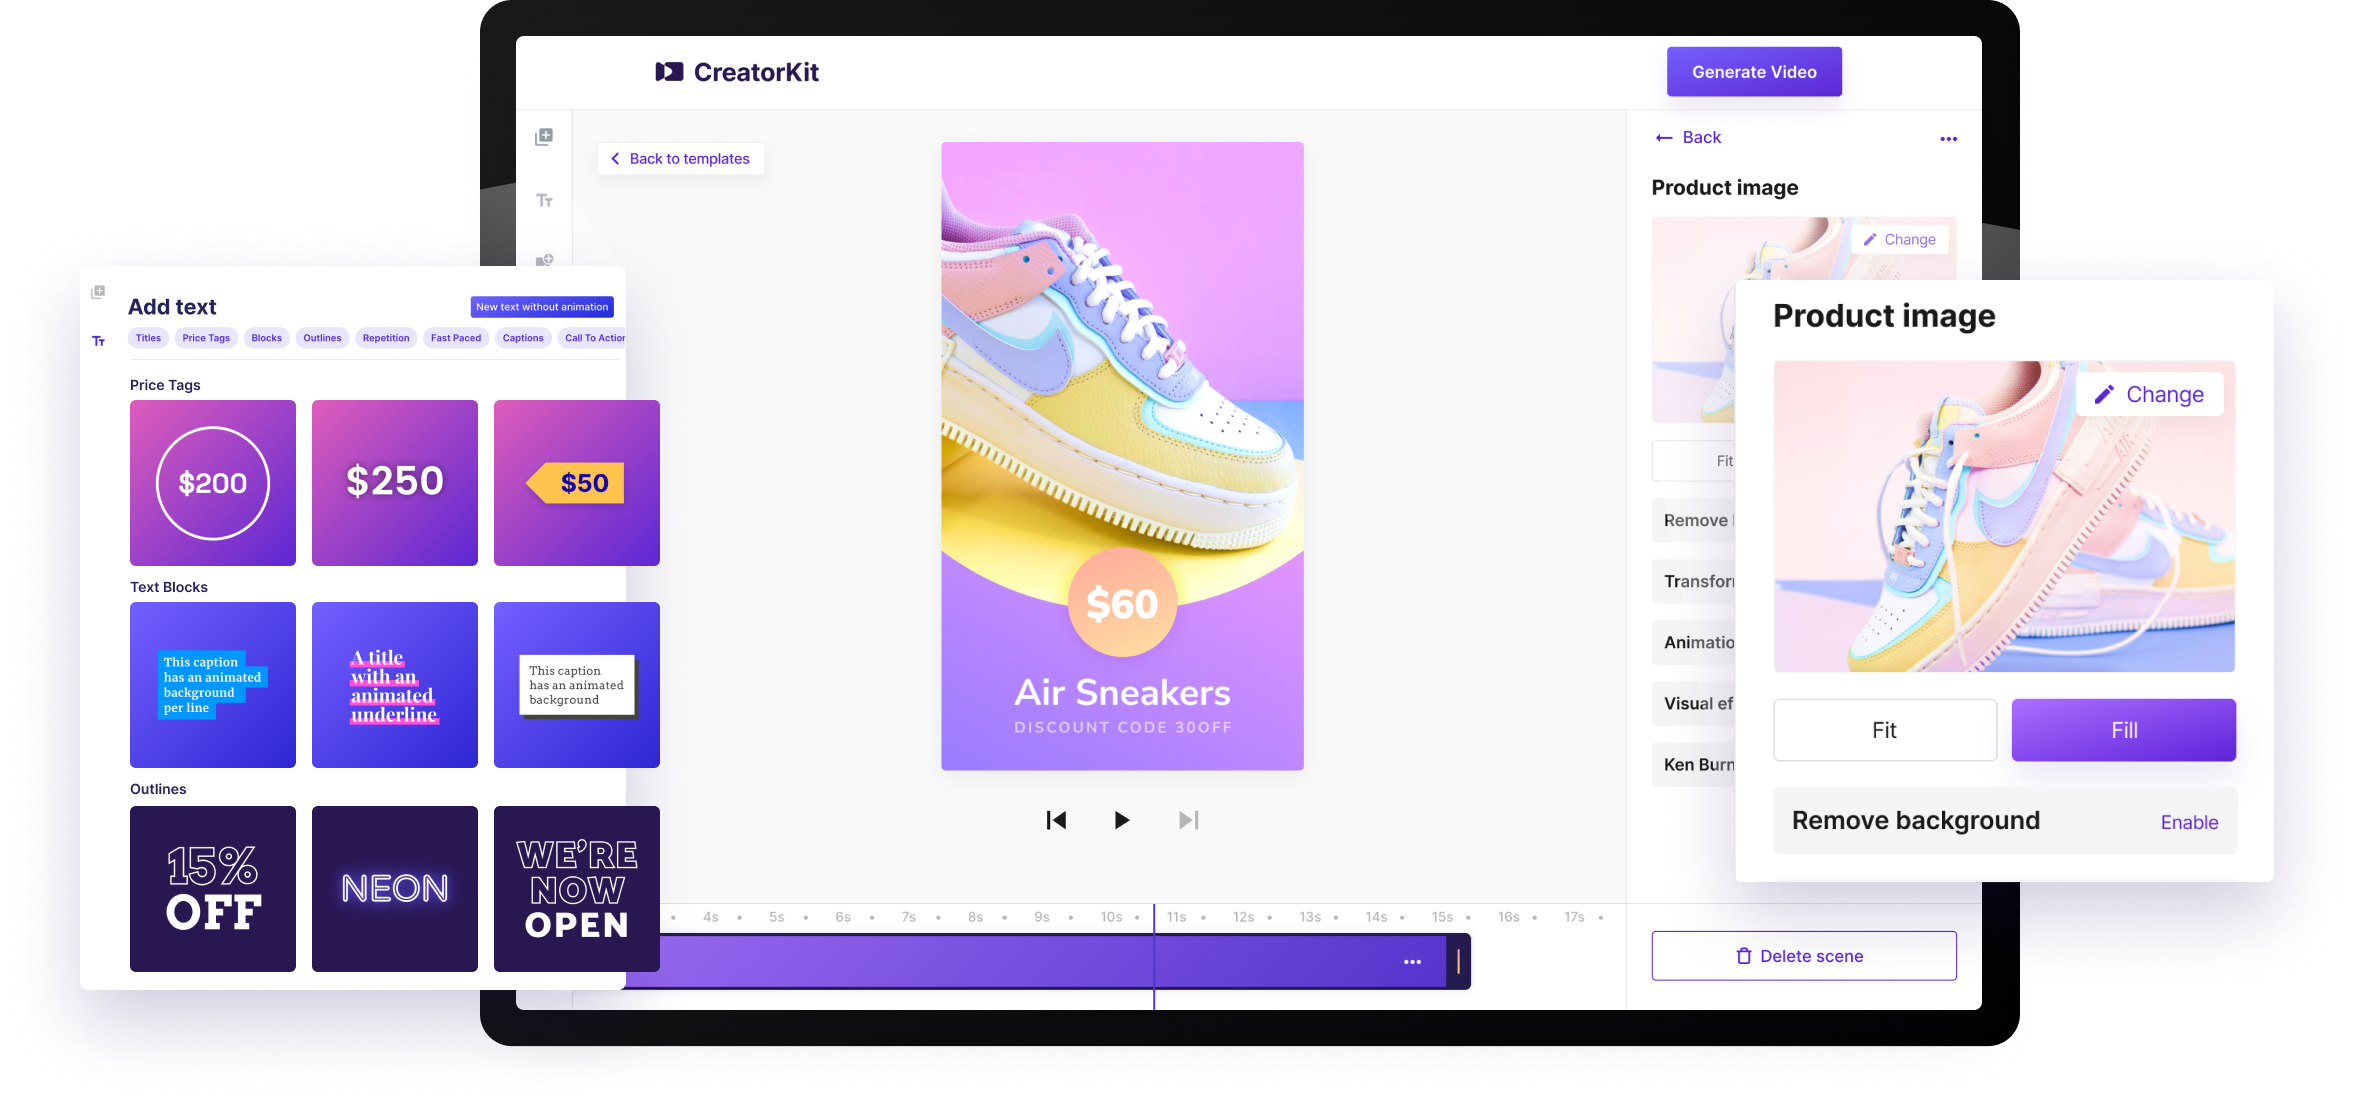The image size is (2354, 1102).
Task: Select the Fast Paced category chip
Action: pos(456,338)
